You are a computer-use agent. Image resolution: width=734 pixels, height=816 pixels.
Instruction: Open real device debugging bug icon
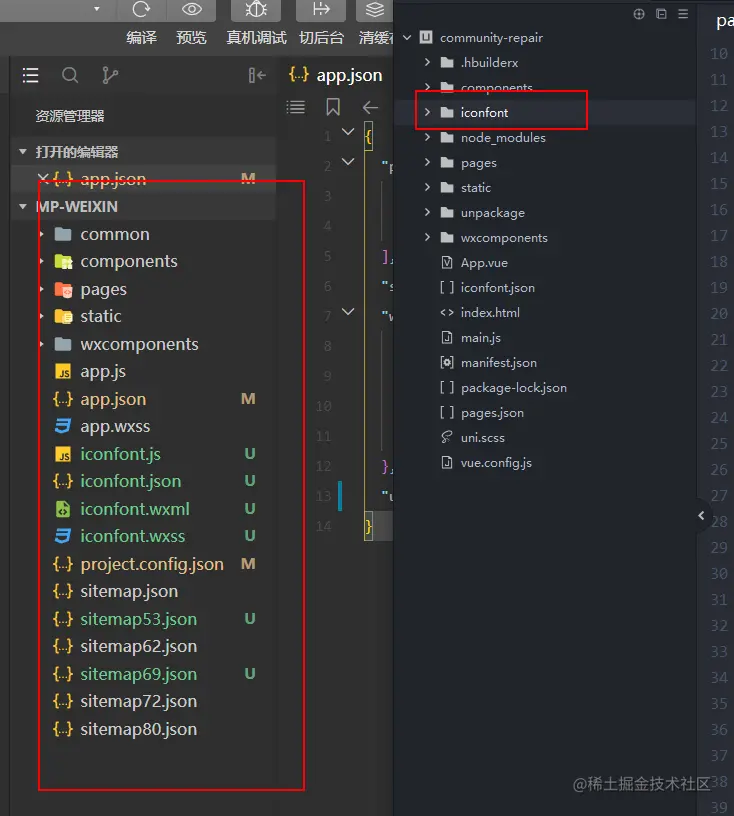pos(256,10)
